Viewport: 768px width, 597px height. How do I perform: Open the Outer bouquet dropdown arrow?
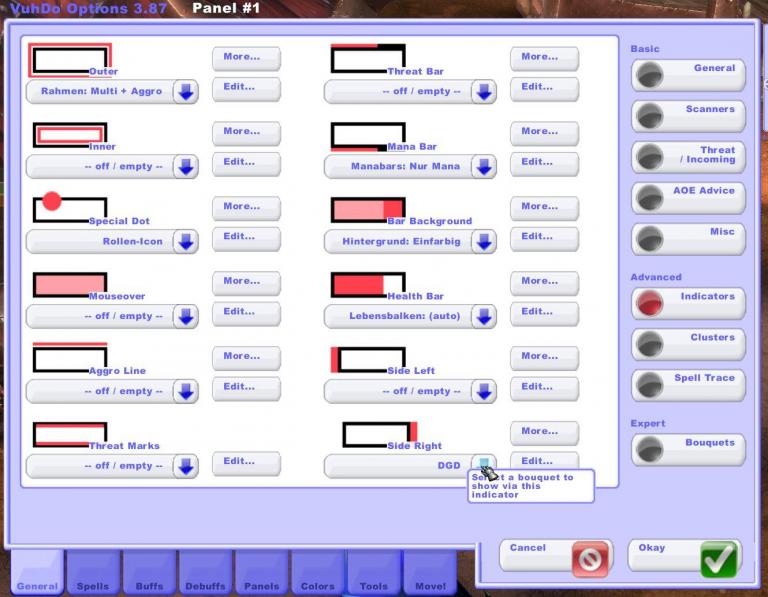click(186, 92)
